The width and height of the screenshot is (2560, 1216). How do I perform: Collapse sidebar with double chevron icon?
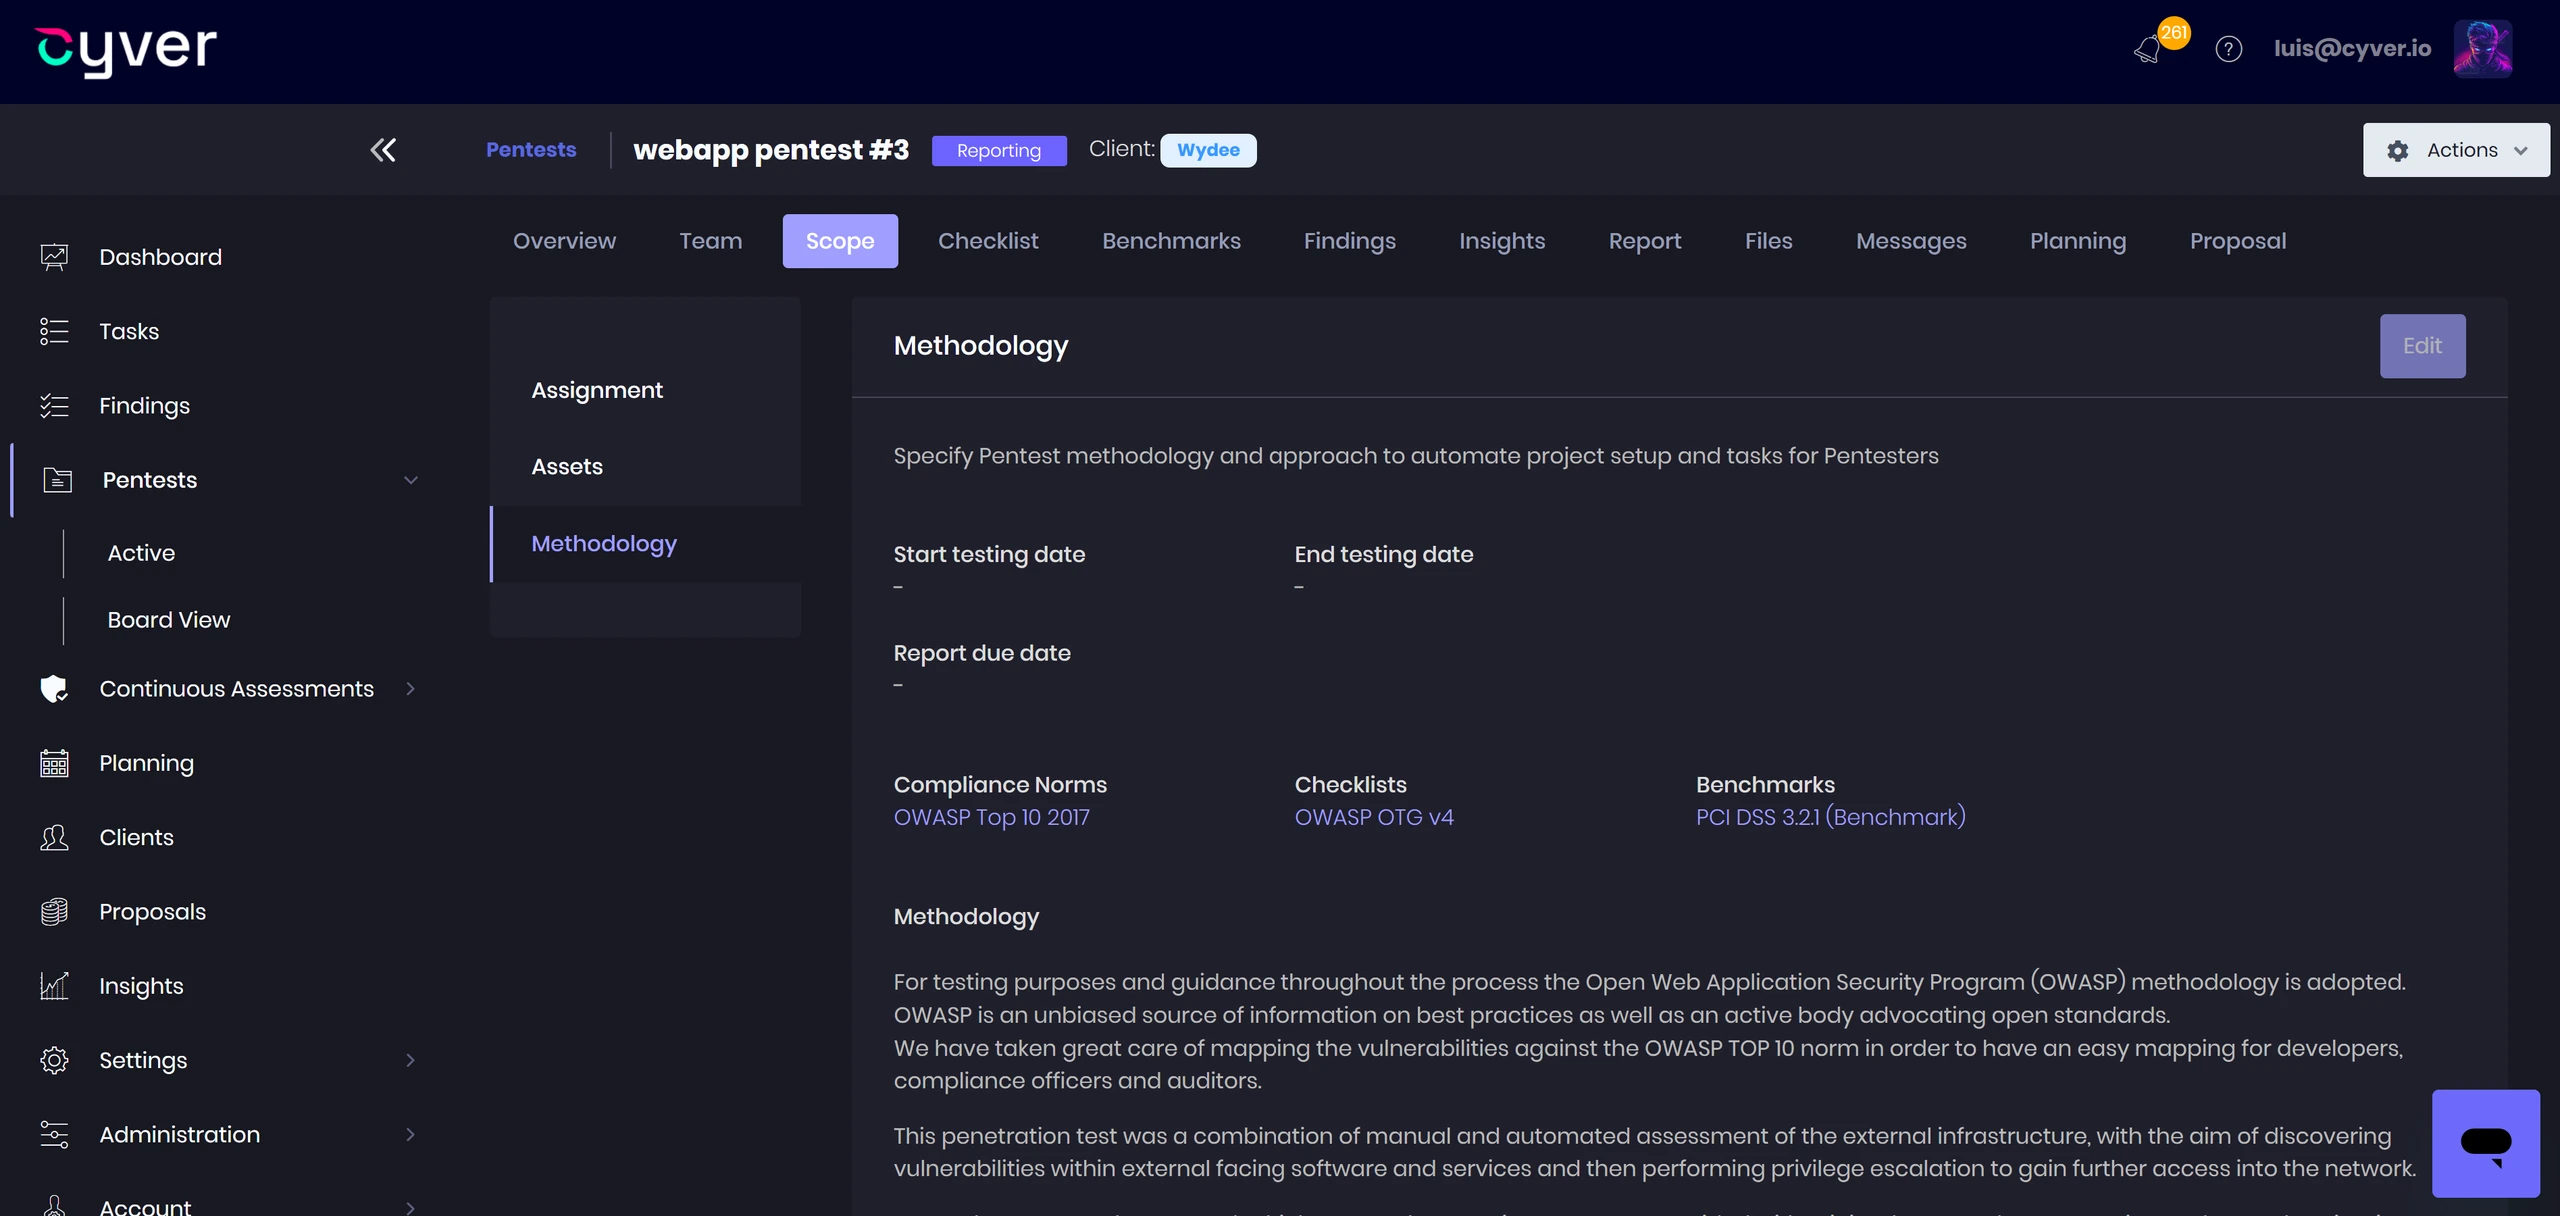[x=383, y=150]
